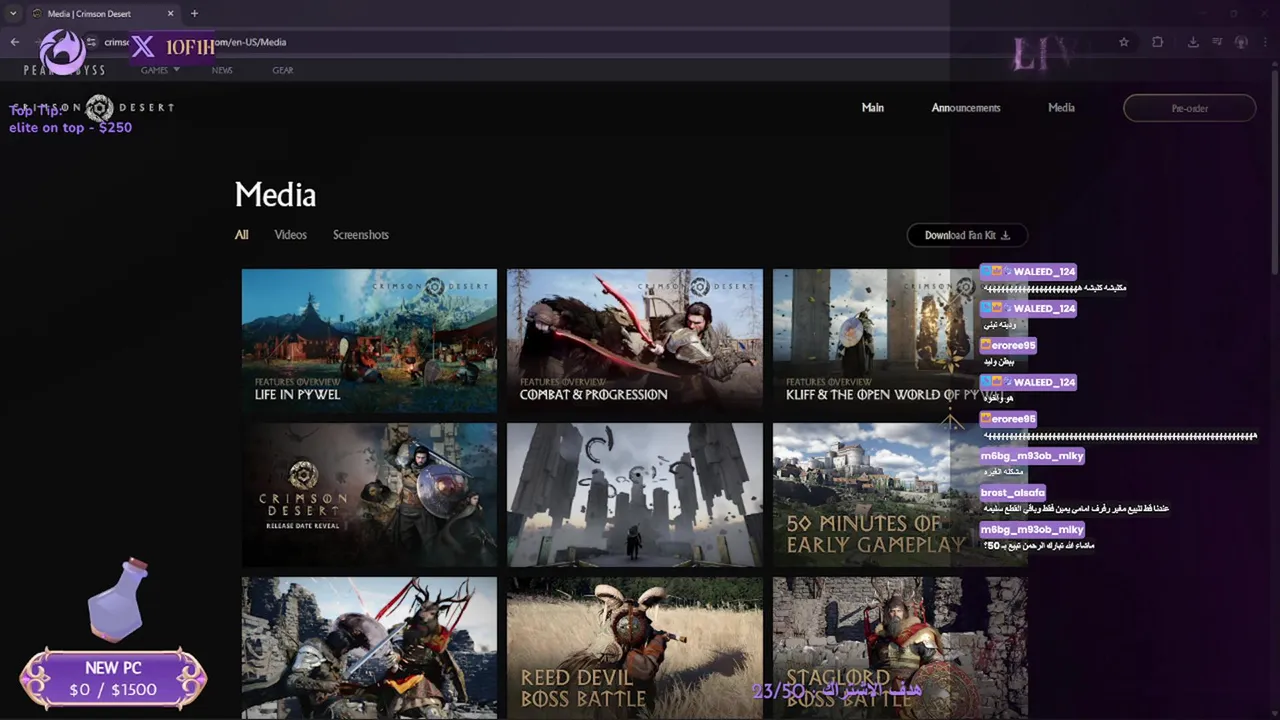Click the NEW PC $0 / $1500 goal badge
Image resolution: width=1280 pixels, height=720 pixels.
(x=114, y=679)
